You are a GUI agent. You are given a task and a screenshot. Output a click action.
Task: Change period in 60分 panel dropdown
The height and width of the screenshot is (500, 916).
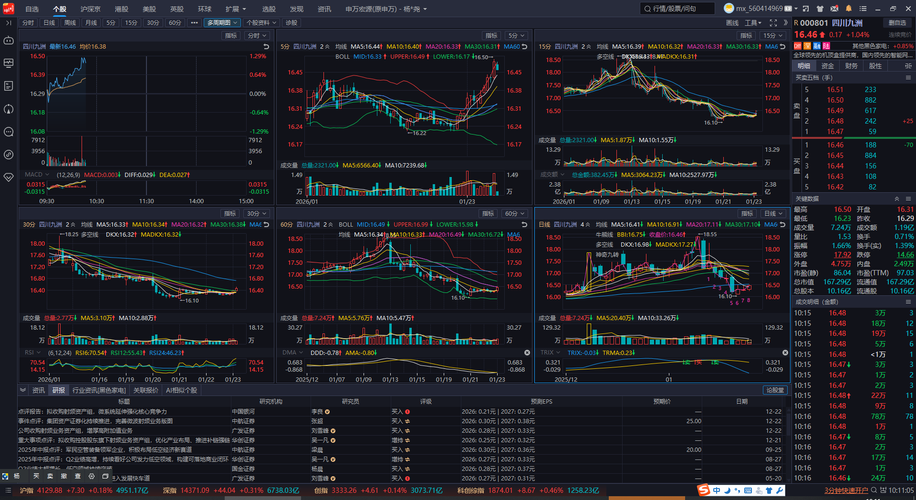tap(515, 214)
